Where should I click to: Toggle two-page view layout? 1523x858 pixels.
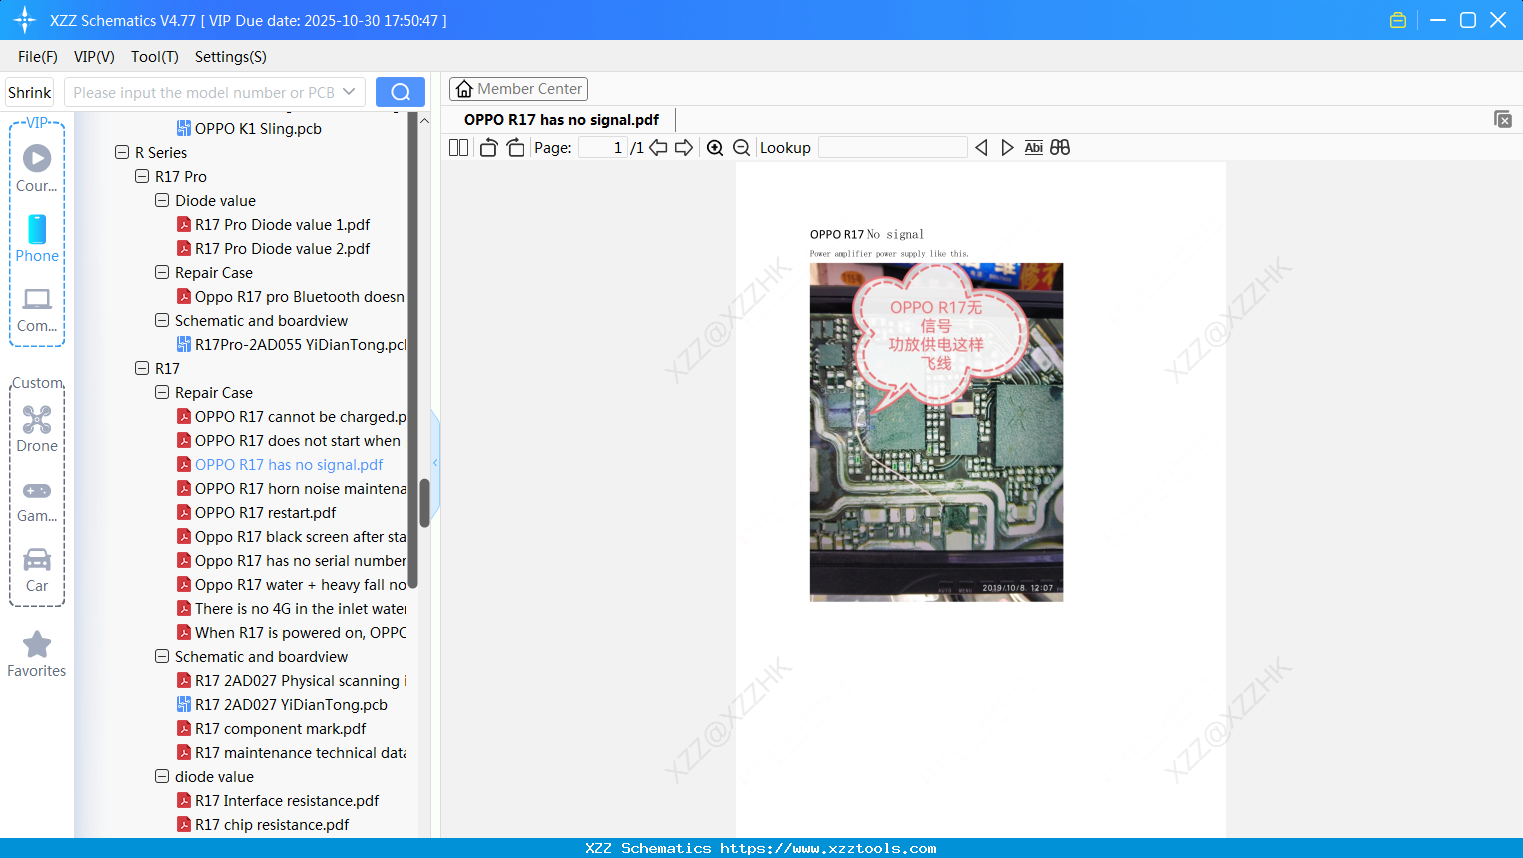pyautogui.click(x=458, y=147)
